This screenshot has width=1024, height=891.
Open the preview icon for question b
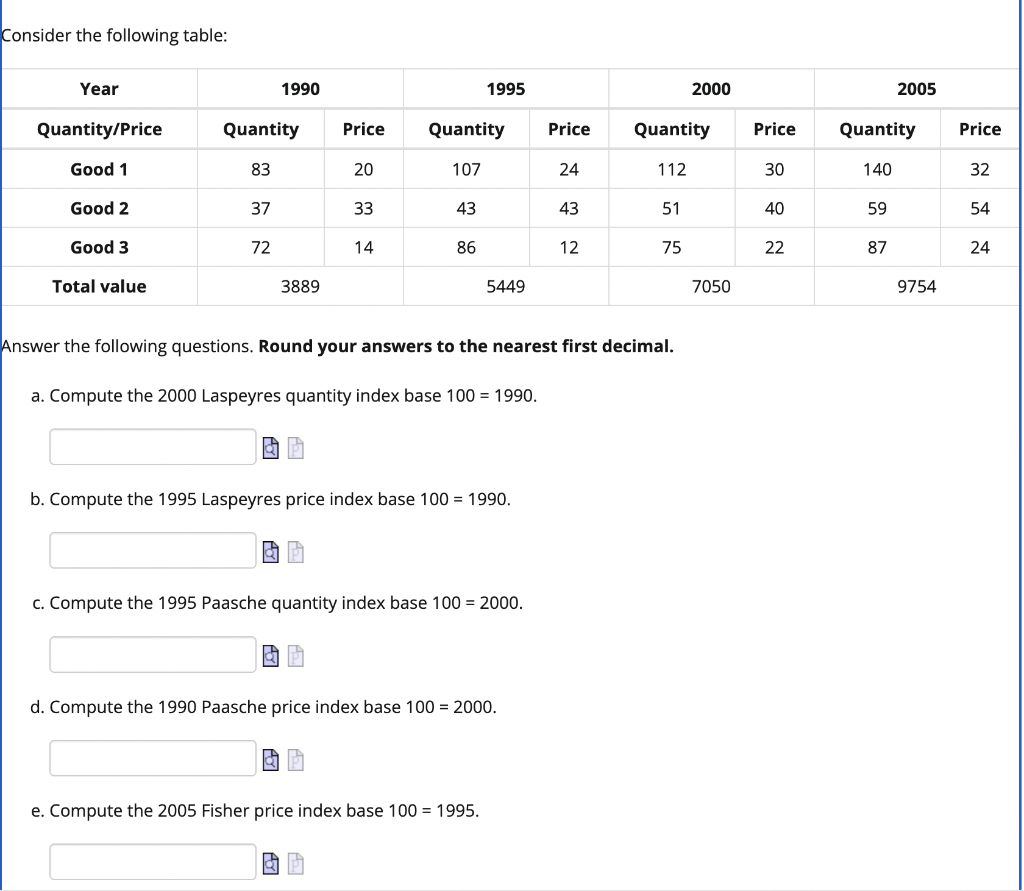point(271,551)
